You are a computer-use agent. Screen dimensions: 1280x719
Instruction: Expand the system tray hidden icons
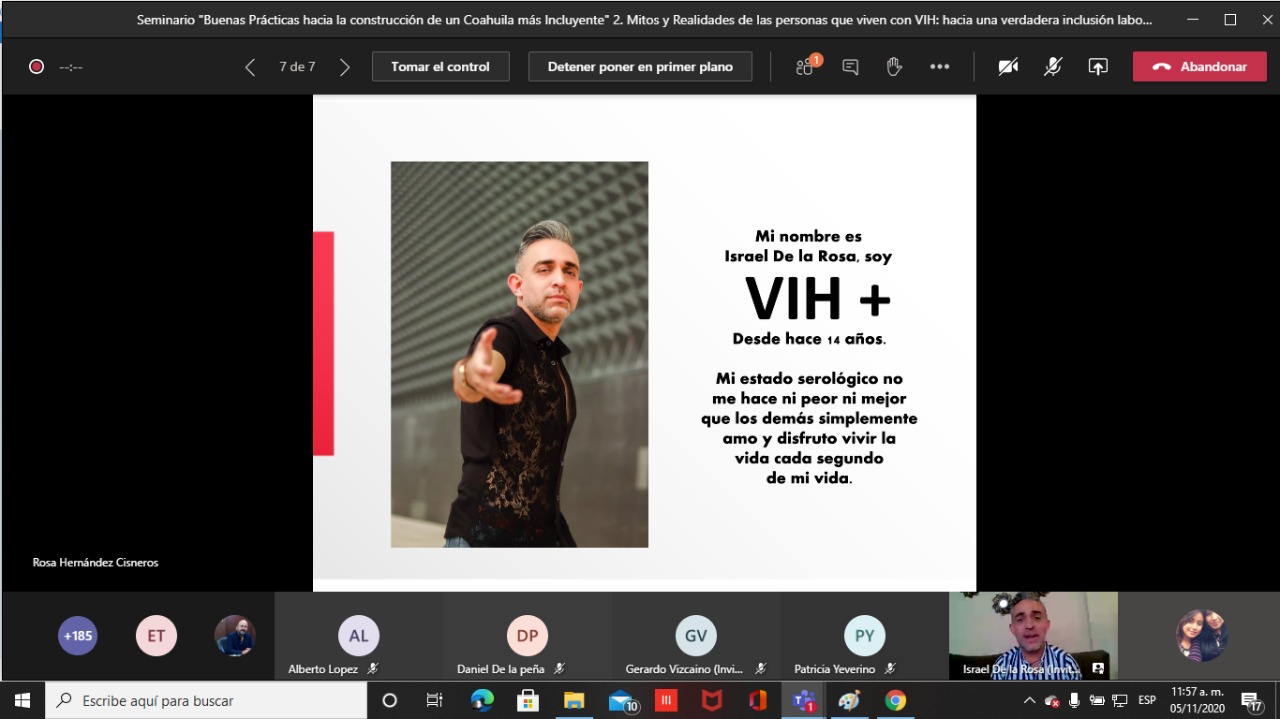pos(1029,700)
